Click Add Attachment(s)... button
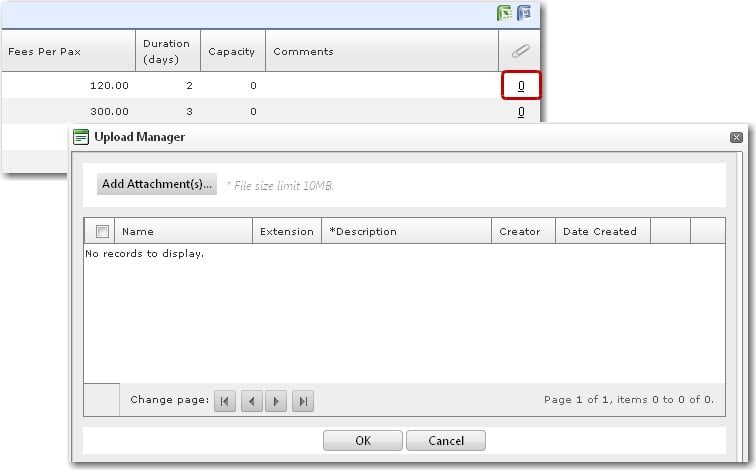756x470 pixels. pyautogui.click(x=157, y=184)
